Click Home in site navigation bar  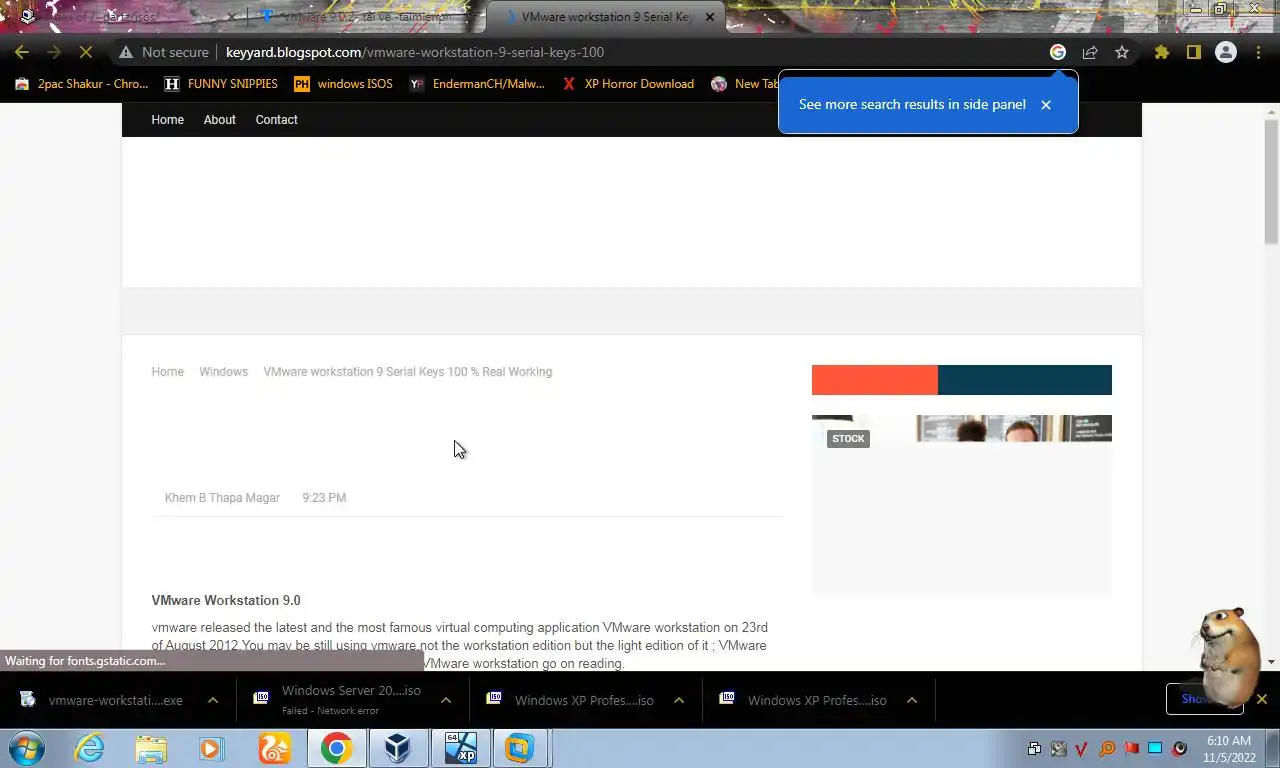(x=167, y=119)
